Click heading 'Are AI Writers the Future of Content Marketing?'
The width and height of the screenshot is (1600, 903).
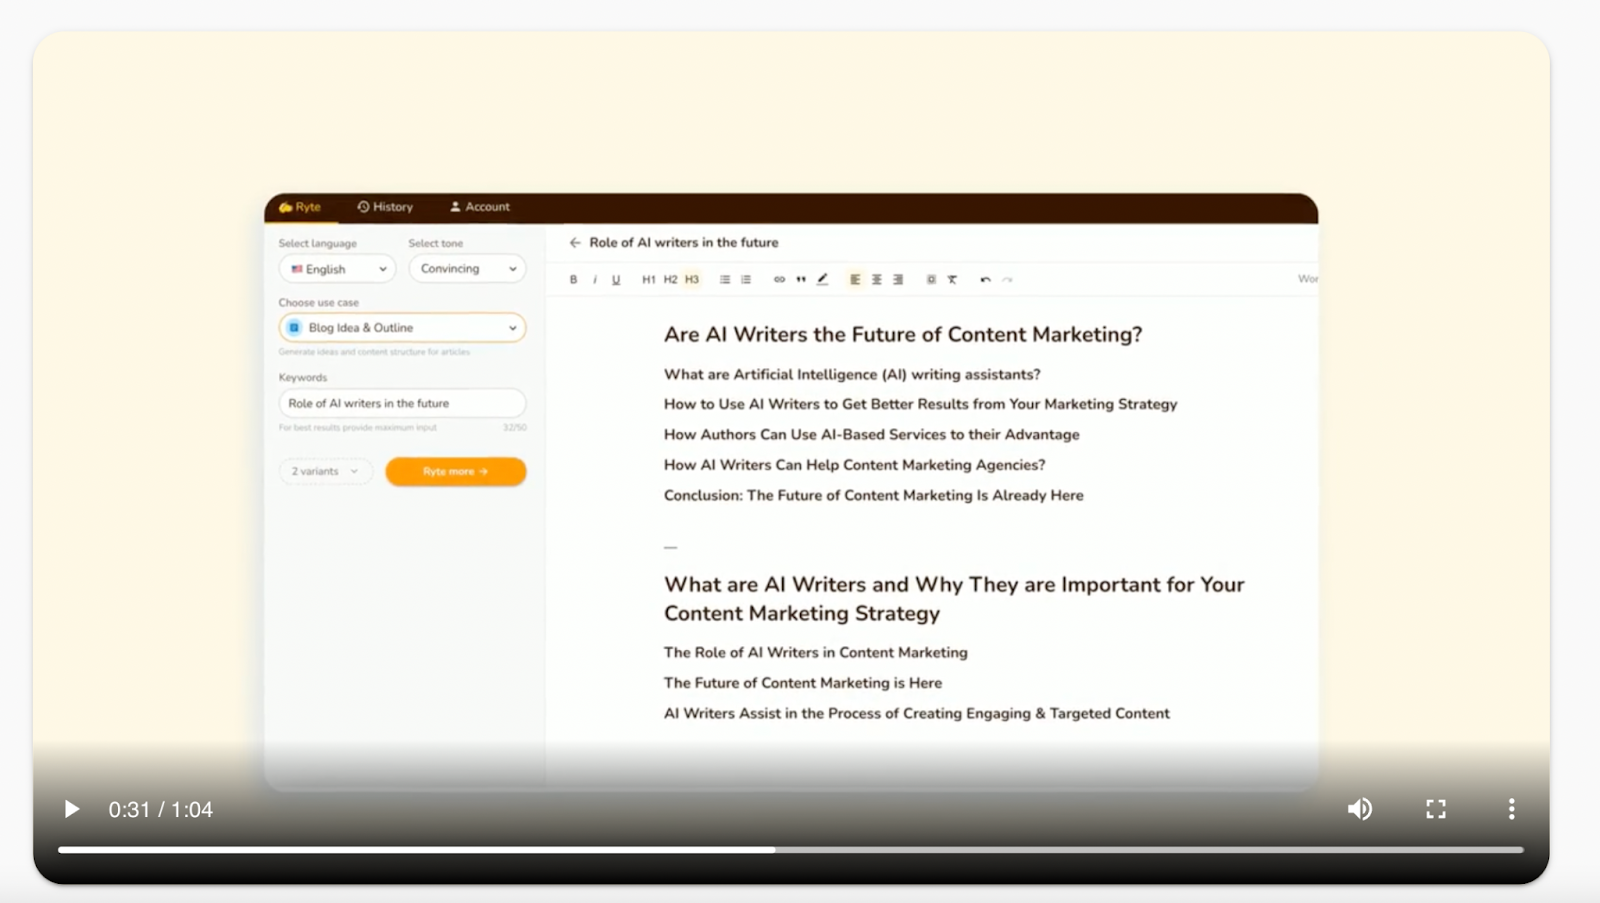tap(903, 335)
